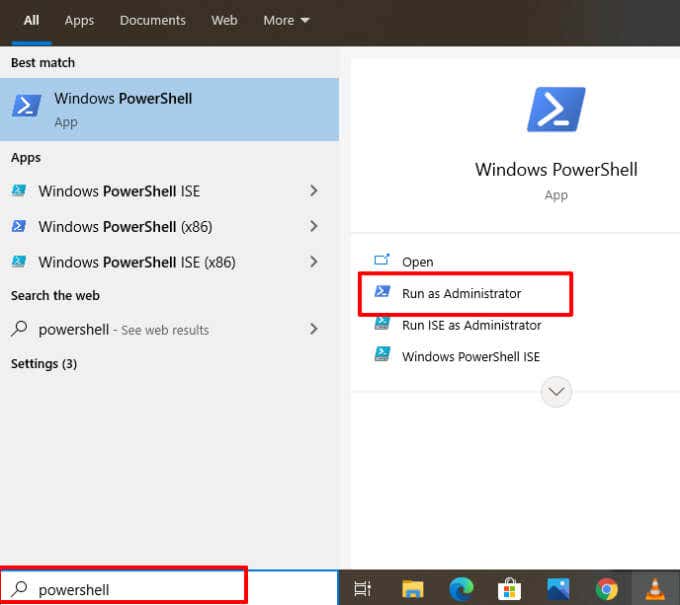
Task: Open the Settings (3) results group
Action: [x=44, y=363]
